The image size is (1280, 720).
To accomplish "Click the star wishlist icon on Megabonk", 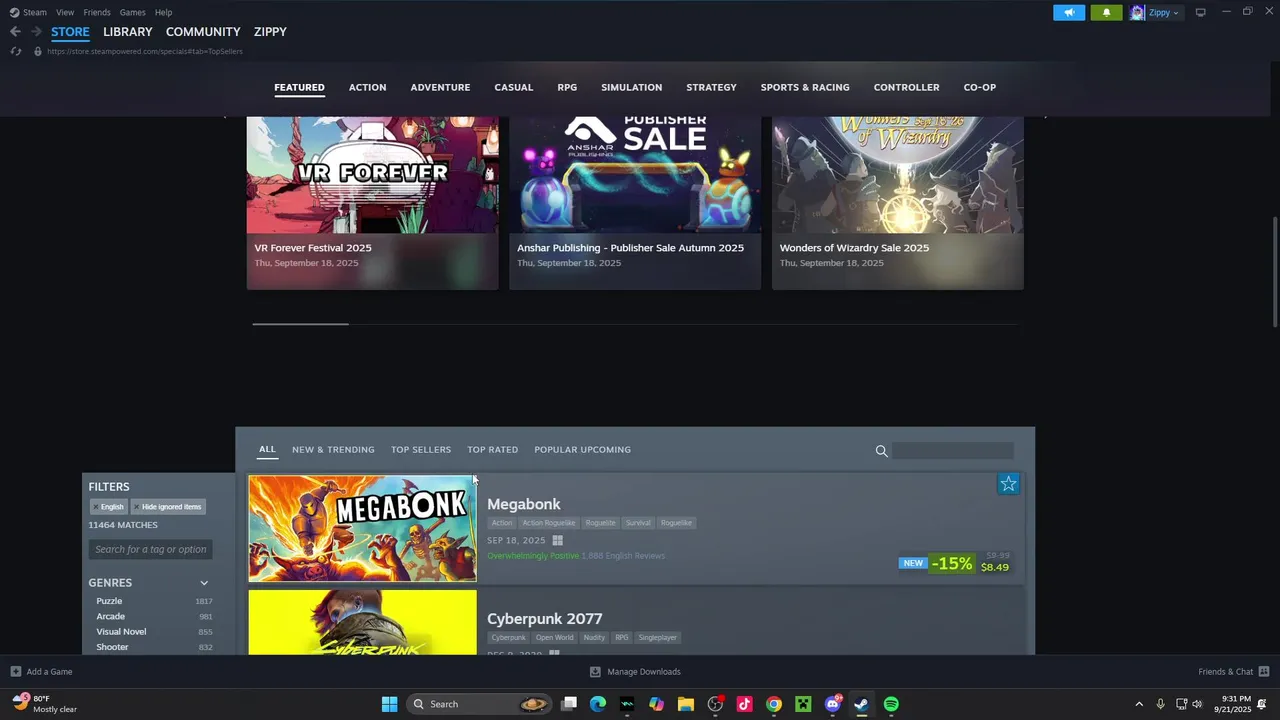I will 1008,484.
